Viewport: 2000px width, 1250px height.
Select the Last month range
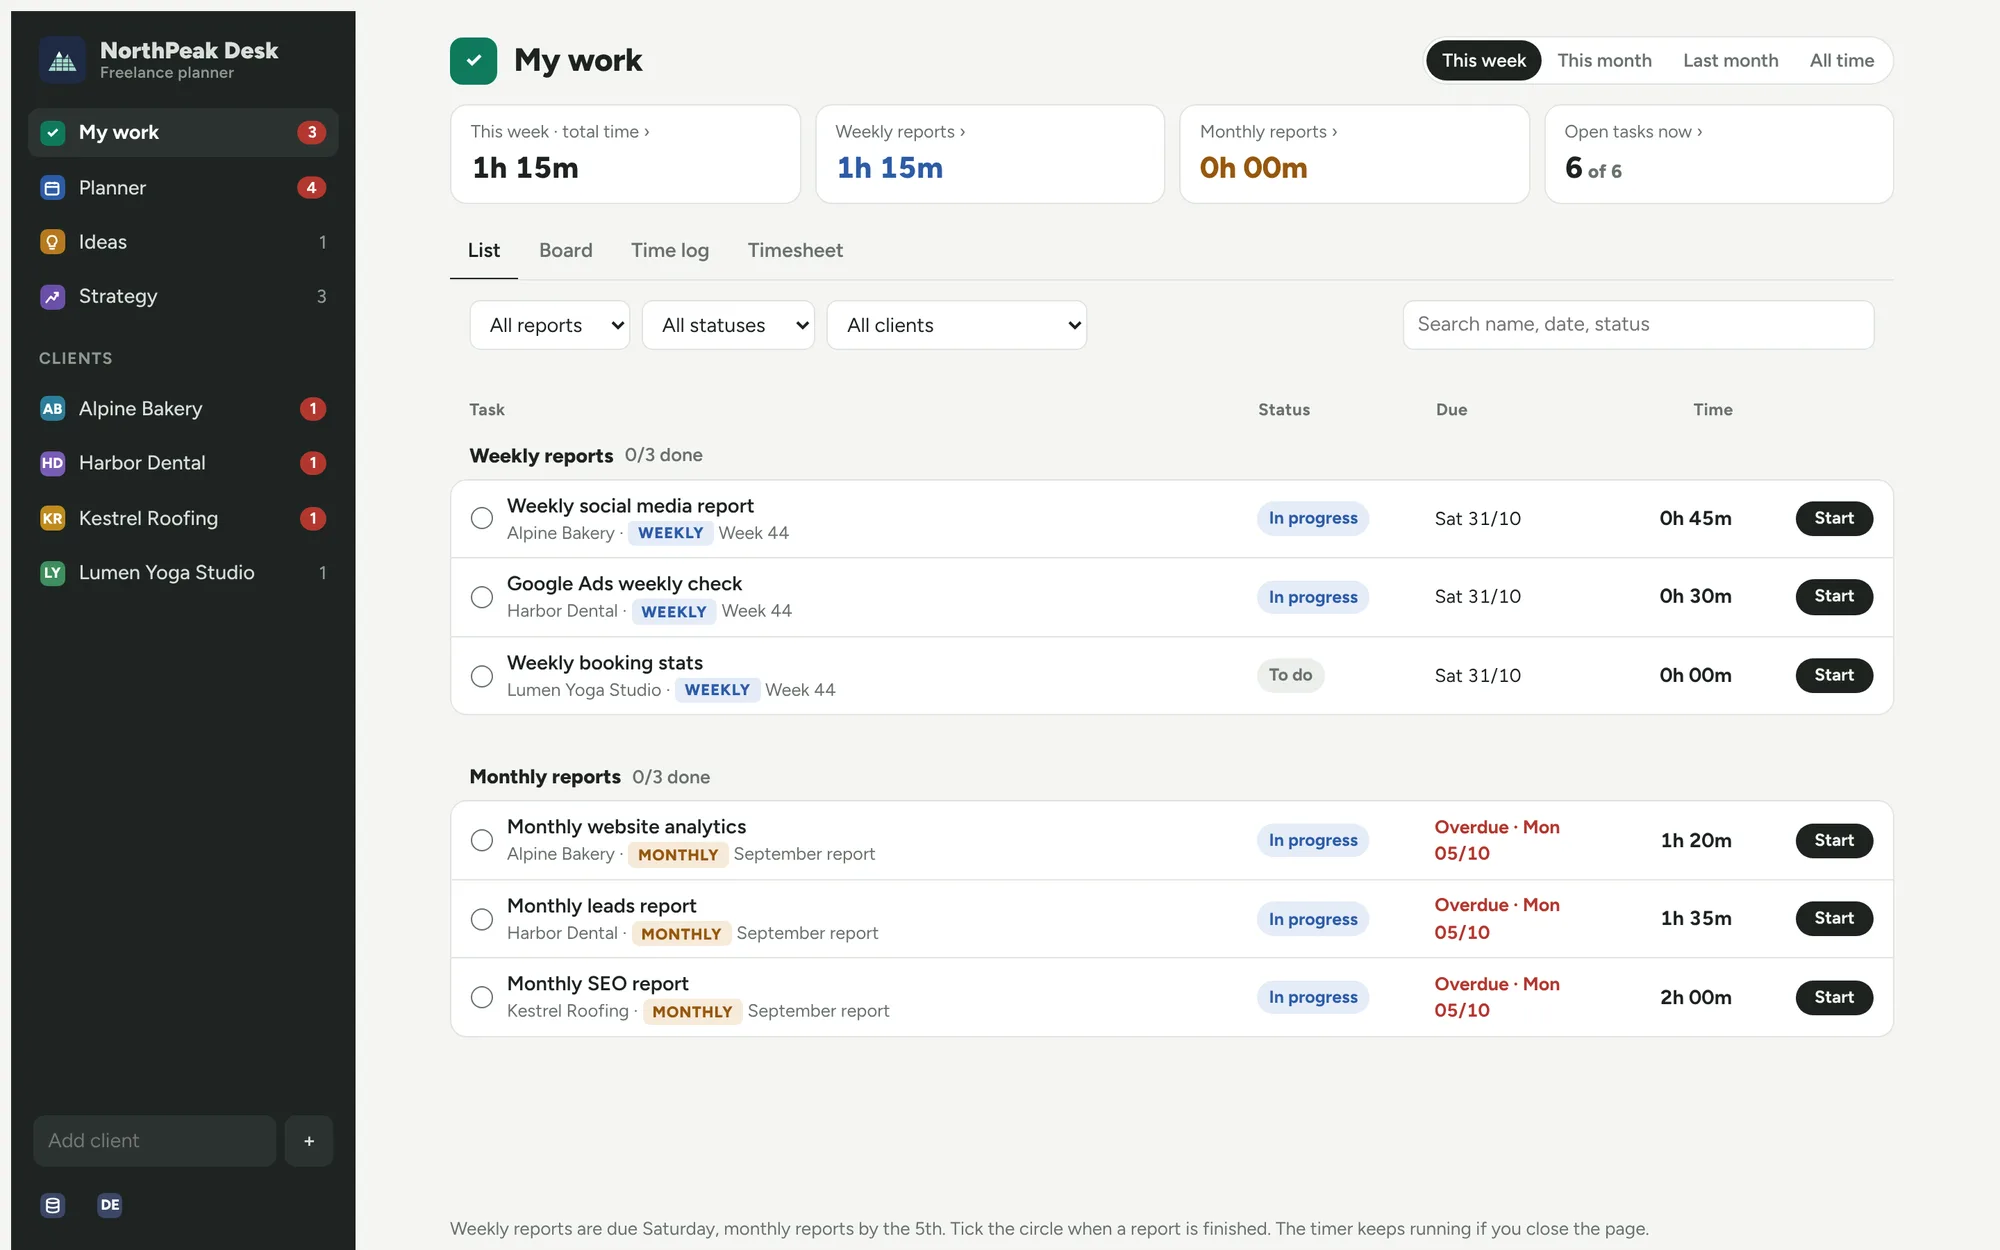[x=1731, y=61]
